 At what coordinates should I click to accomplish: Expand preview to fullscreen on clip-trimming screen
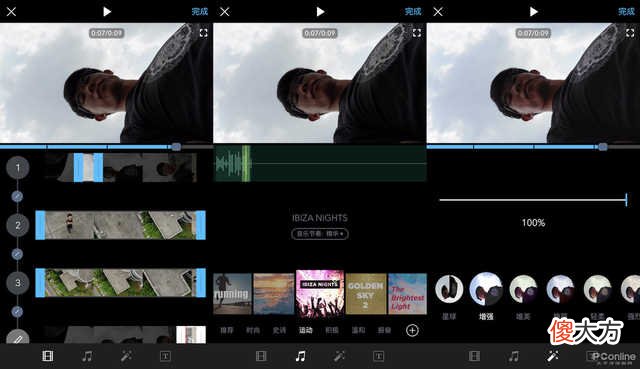(x=203, y=33)
